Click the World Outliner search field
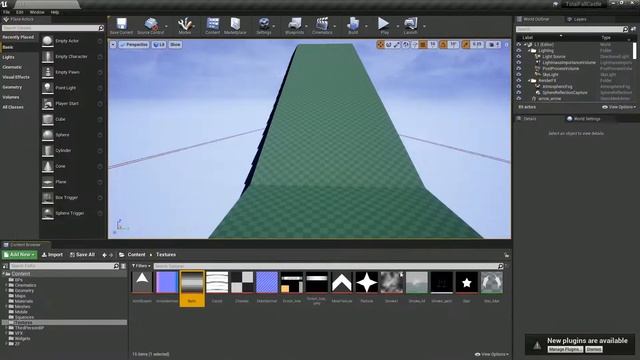 571,29
